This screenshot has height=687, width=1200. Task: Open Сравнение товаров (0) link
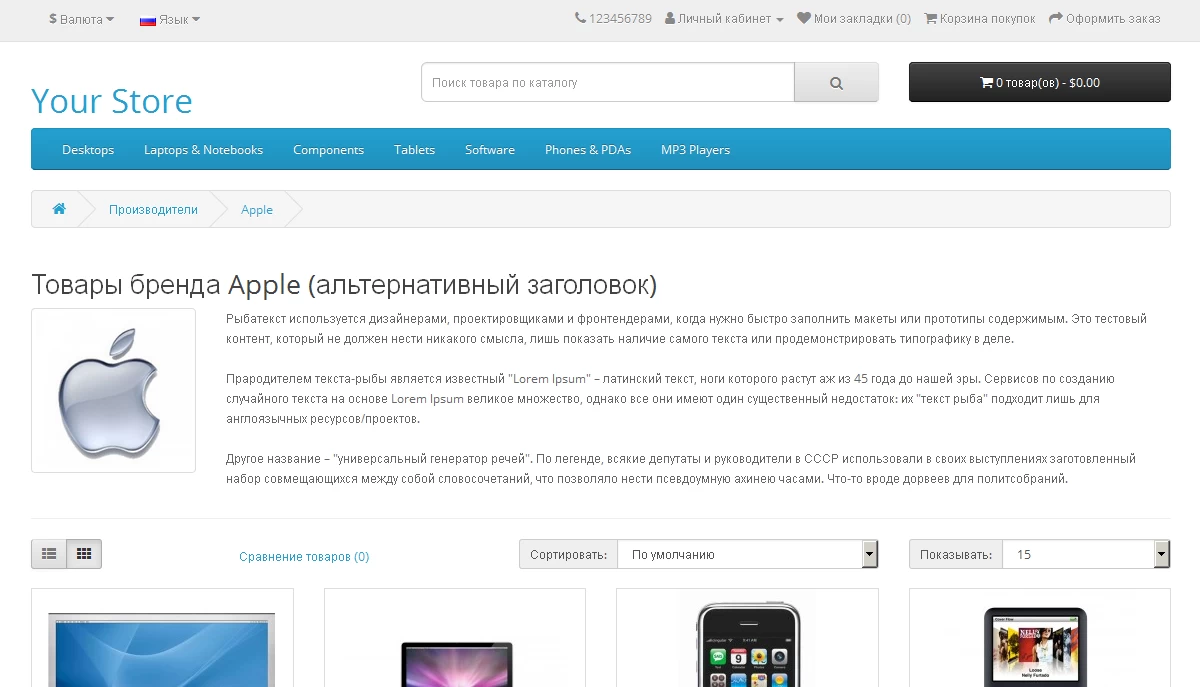(x=304, y=557)
